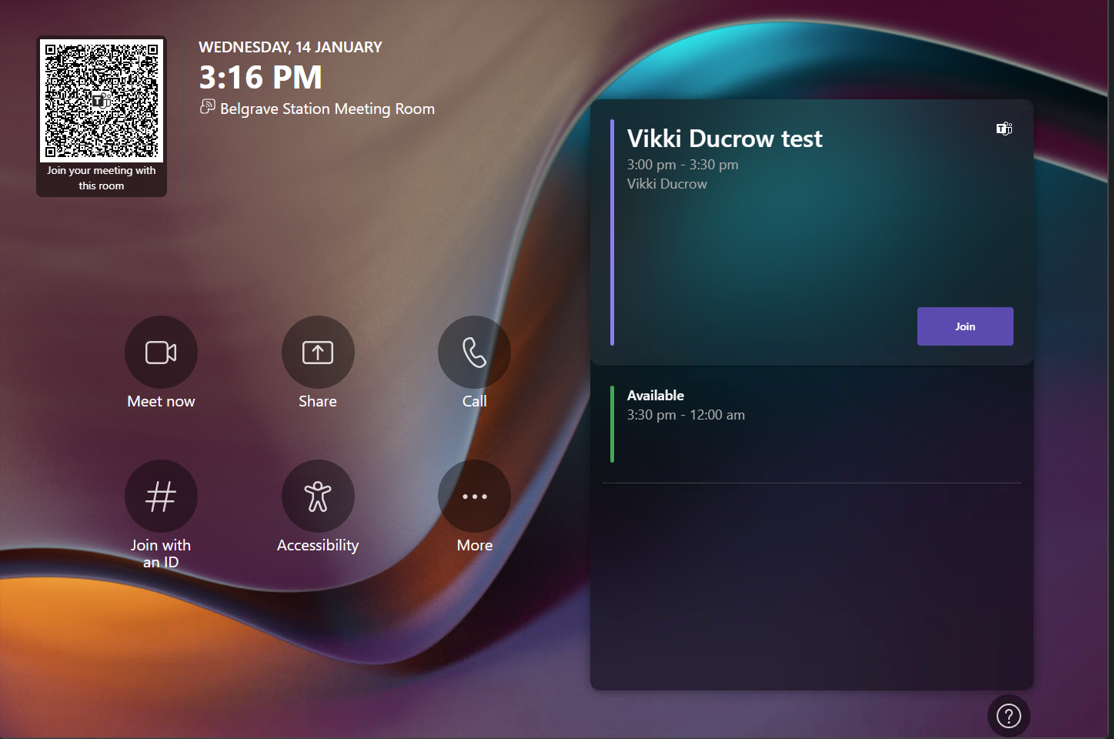The image size is (1114, 739).
Task: Click the help question mark icon
Action: [1008, 715]
